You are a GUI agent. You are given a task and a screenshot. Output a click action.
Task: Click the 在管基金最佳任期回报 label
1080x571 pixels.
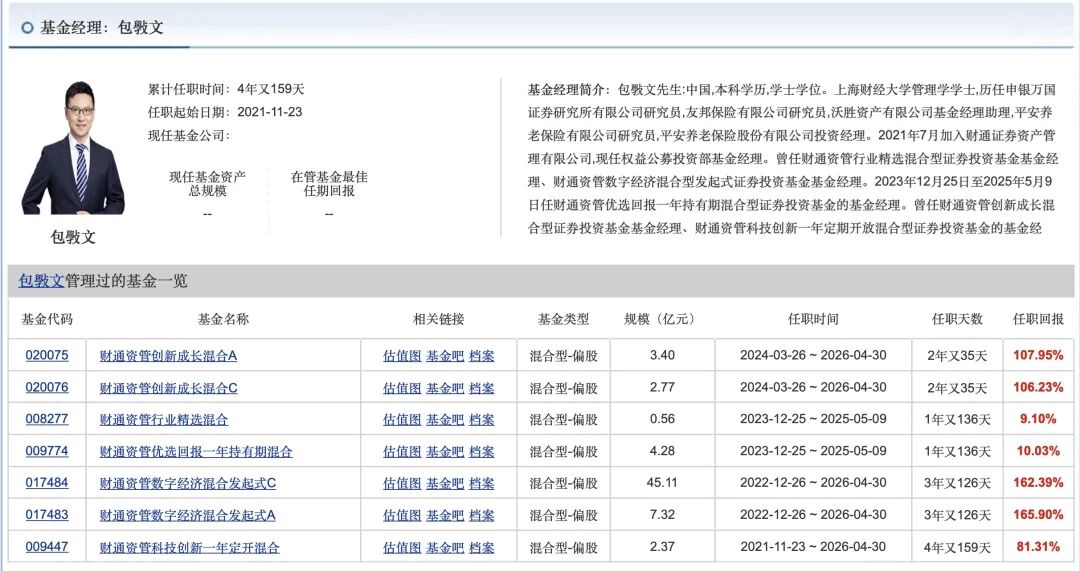click(329, 184)
